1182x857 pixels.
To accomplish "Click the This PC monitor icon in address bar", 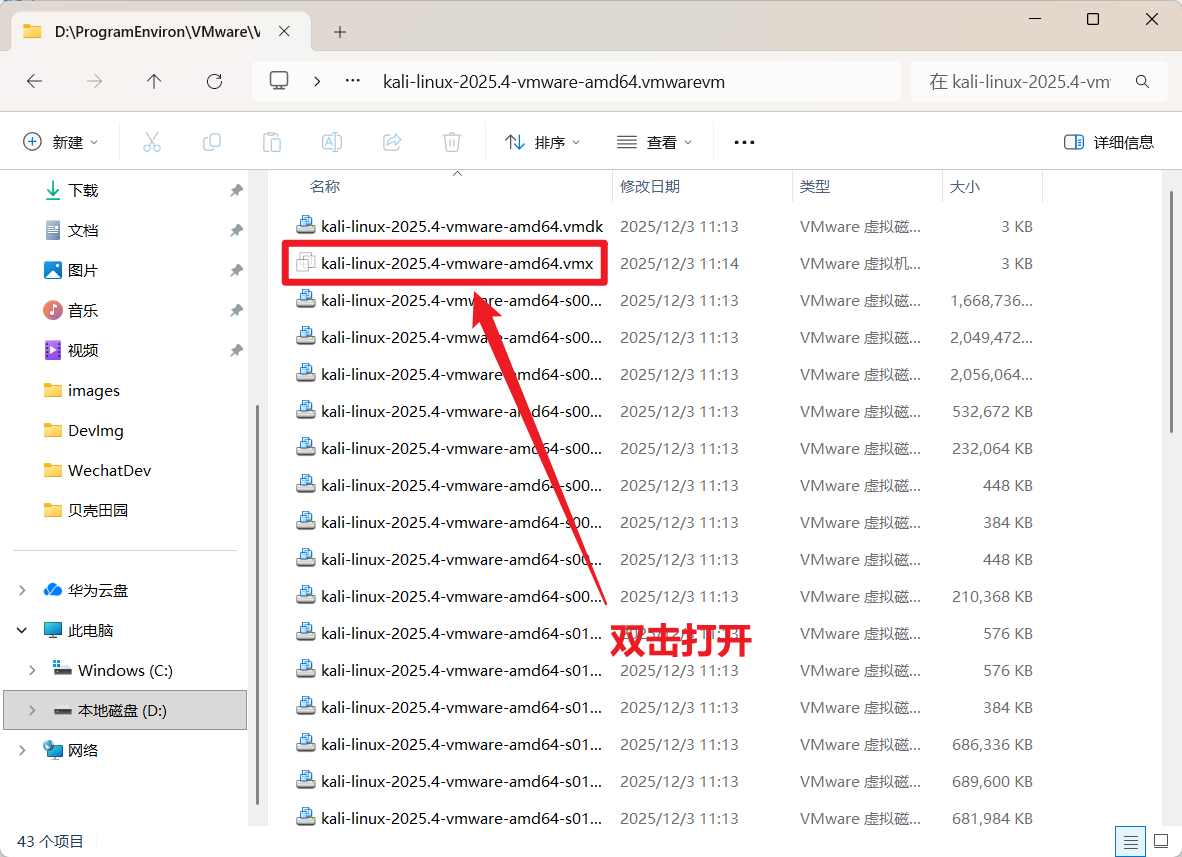I will click(279, 81).
